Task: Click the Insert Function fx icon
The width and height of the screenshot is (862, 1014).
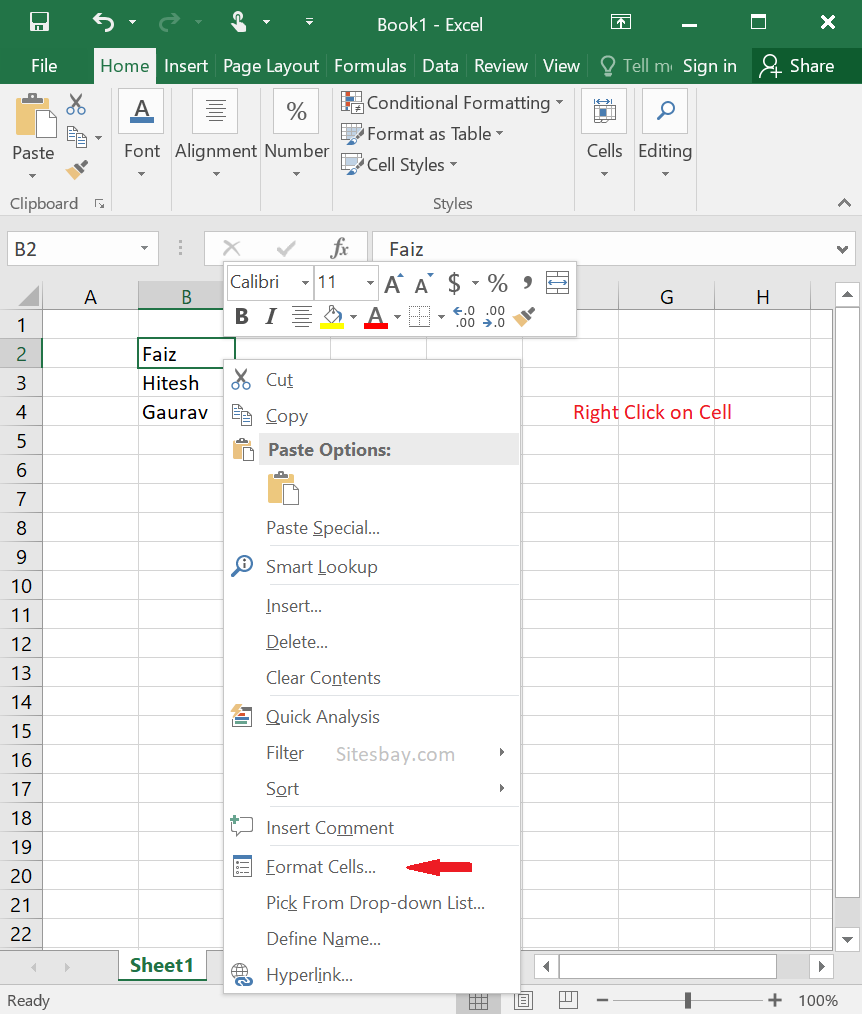Action: (x=339, y=248)
